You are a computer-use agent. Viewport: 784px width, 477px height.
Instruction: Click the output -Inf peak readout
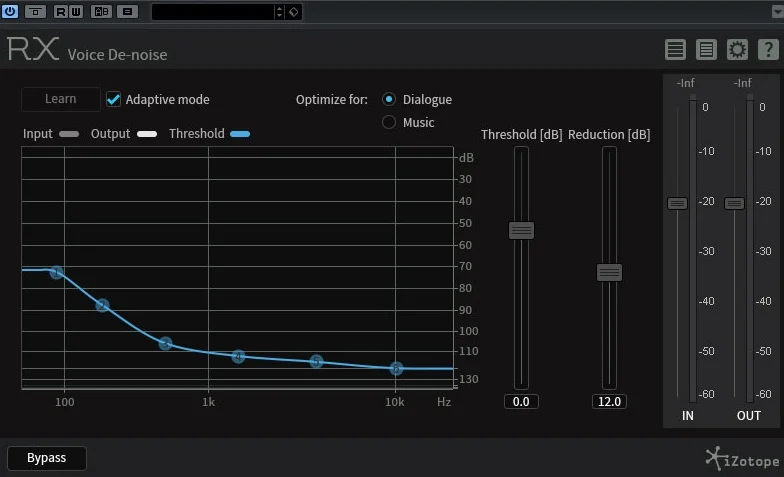click(742, 83)
